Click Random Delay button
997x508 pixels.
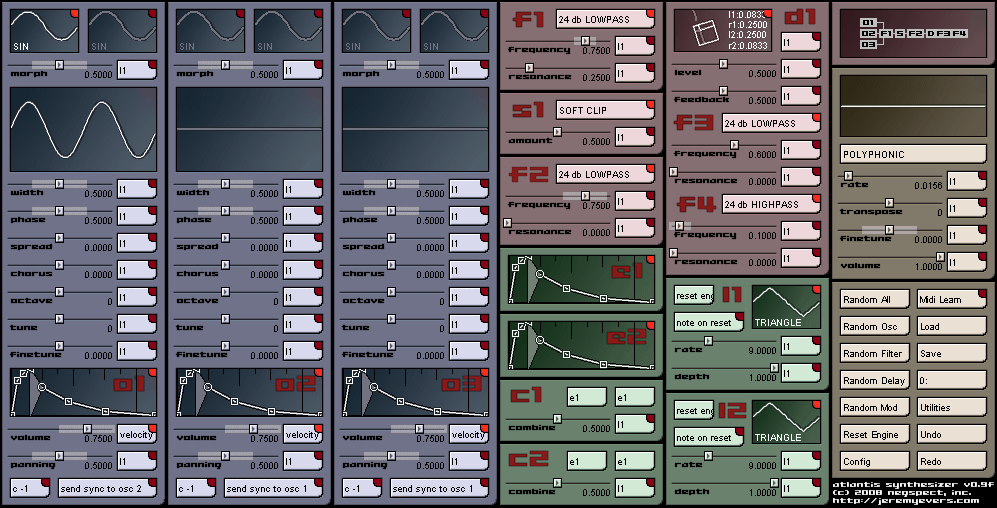click(x=874, y=381)
